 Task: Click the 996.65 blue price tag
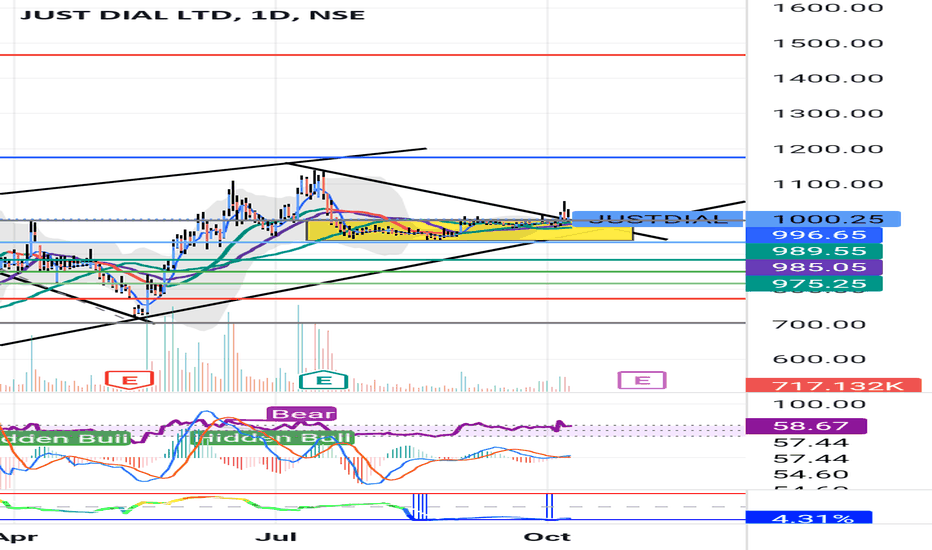tap(814, 235)
